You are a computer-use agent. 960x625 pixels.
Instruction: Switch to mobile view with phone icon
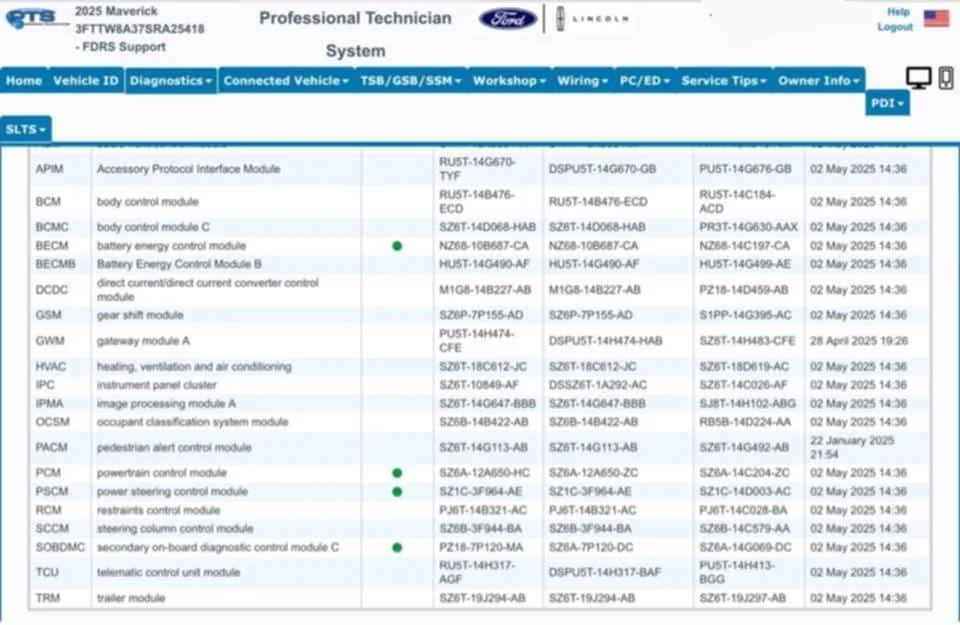click(944, 76)
